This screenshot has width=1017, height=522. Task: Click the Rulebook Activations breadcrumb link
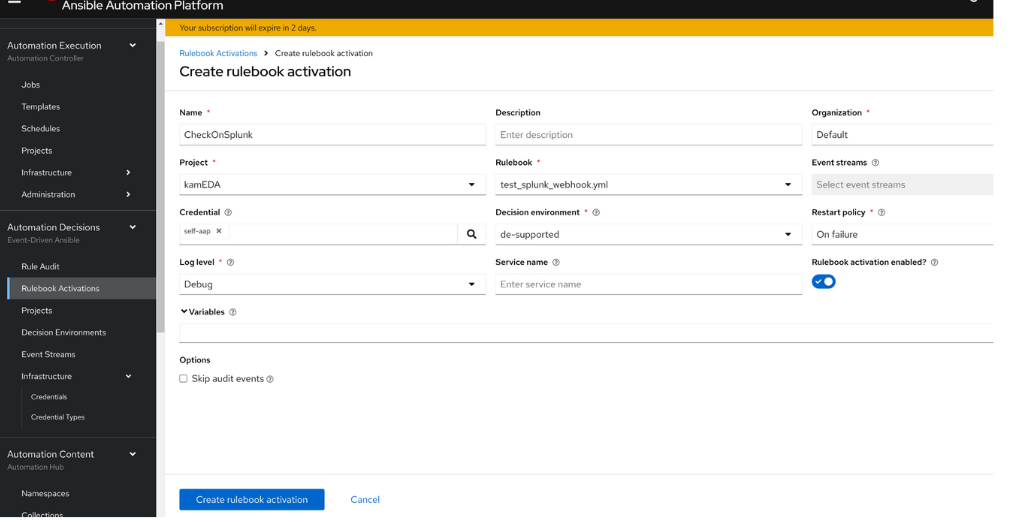pyautogui.click(x=218, y=53)
